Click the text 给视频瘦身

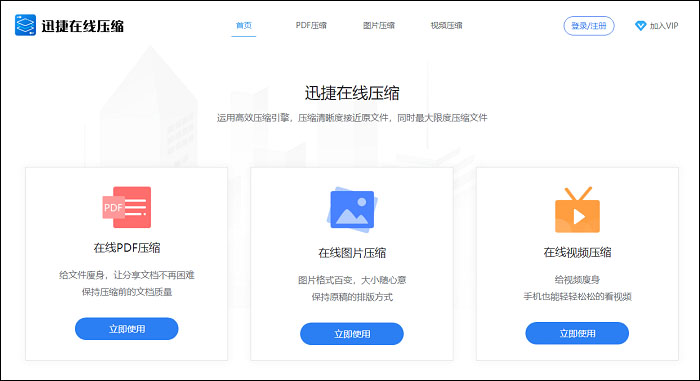click(x=577, y=280)
